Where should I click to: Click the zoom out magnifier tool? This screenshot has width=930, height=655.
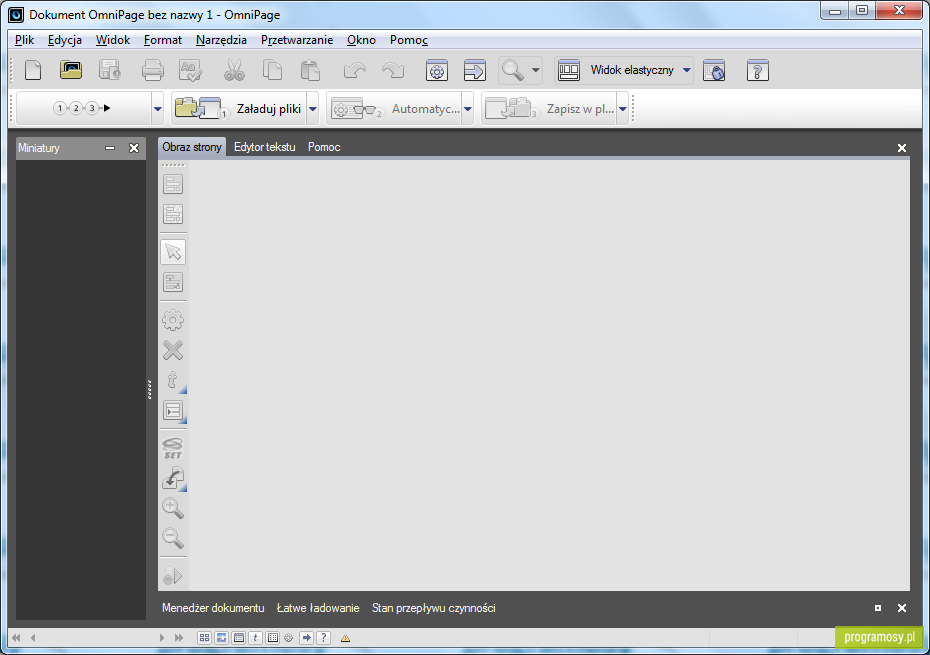coord(173,538)
